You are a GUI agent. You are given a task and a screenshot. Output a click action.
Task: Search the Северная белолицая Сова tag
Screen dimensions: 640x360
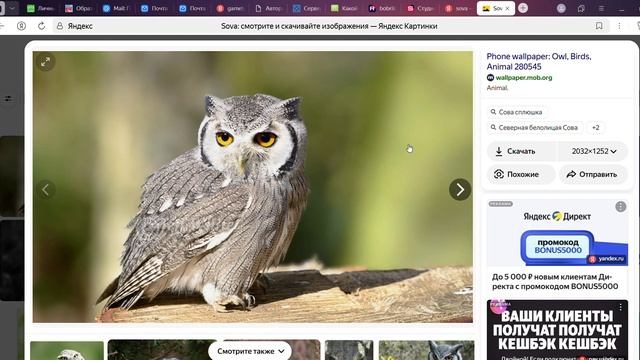(x=534, y=128)
